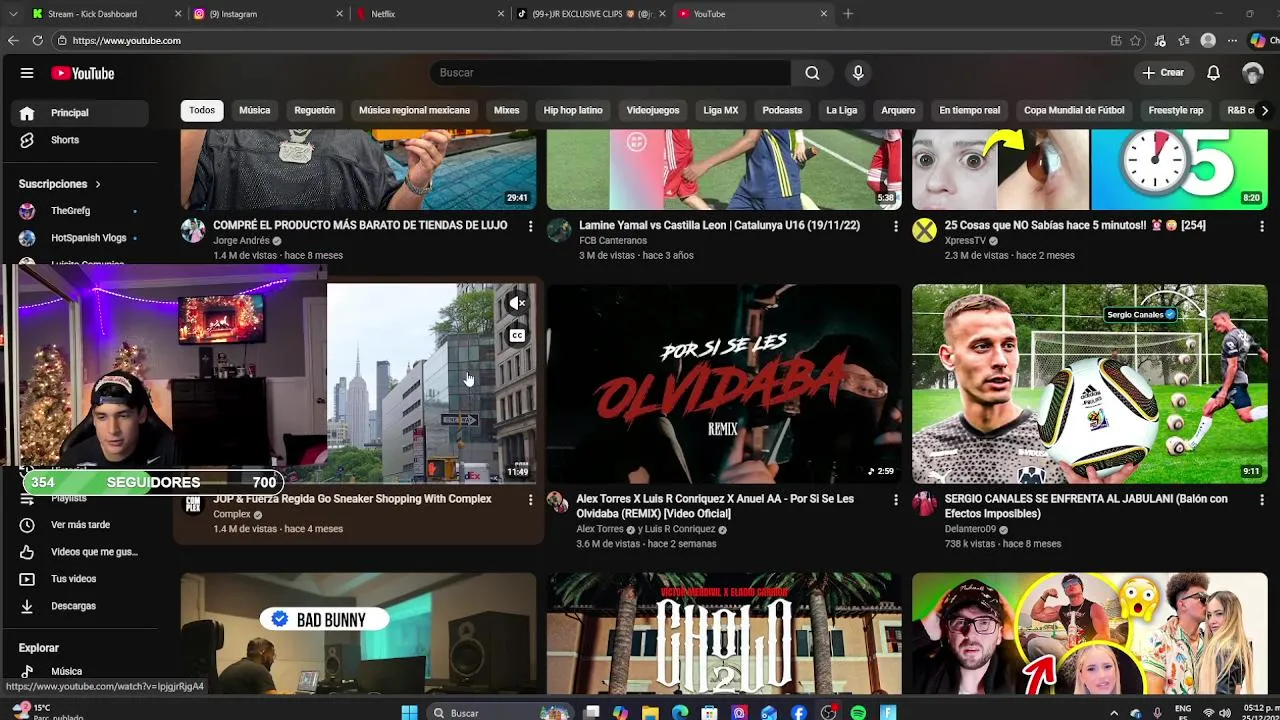Select the Hip hop latino chip
The width and height of the screenshot is (1280, 720).
pos(573,111)
